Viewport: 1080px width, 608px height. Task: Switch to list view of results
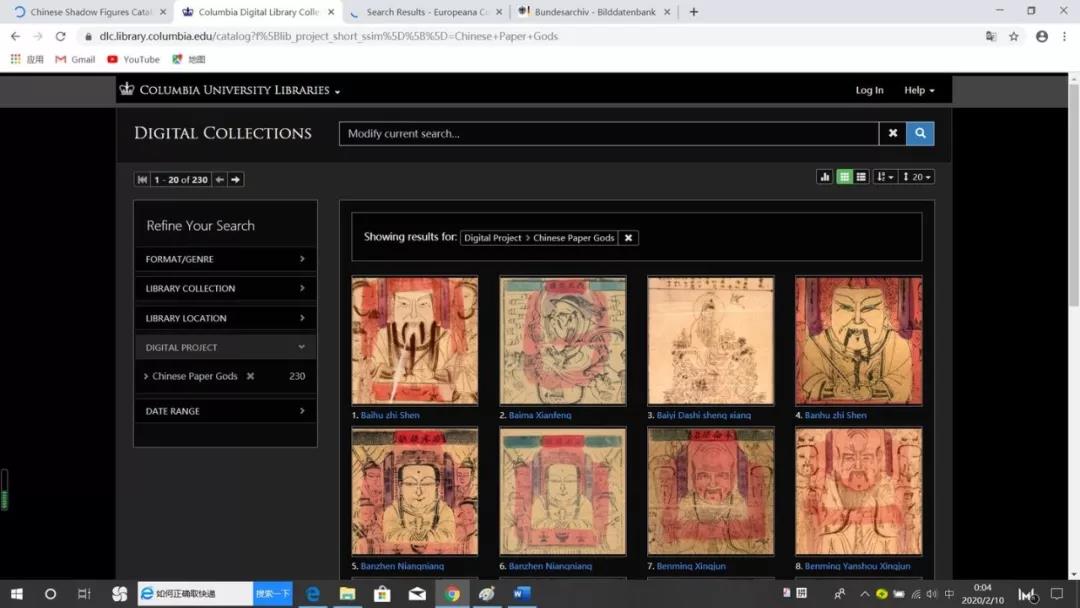coord(861,177)
